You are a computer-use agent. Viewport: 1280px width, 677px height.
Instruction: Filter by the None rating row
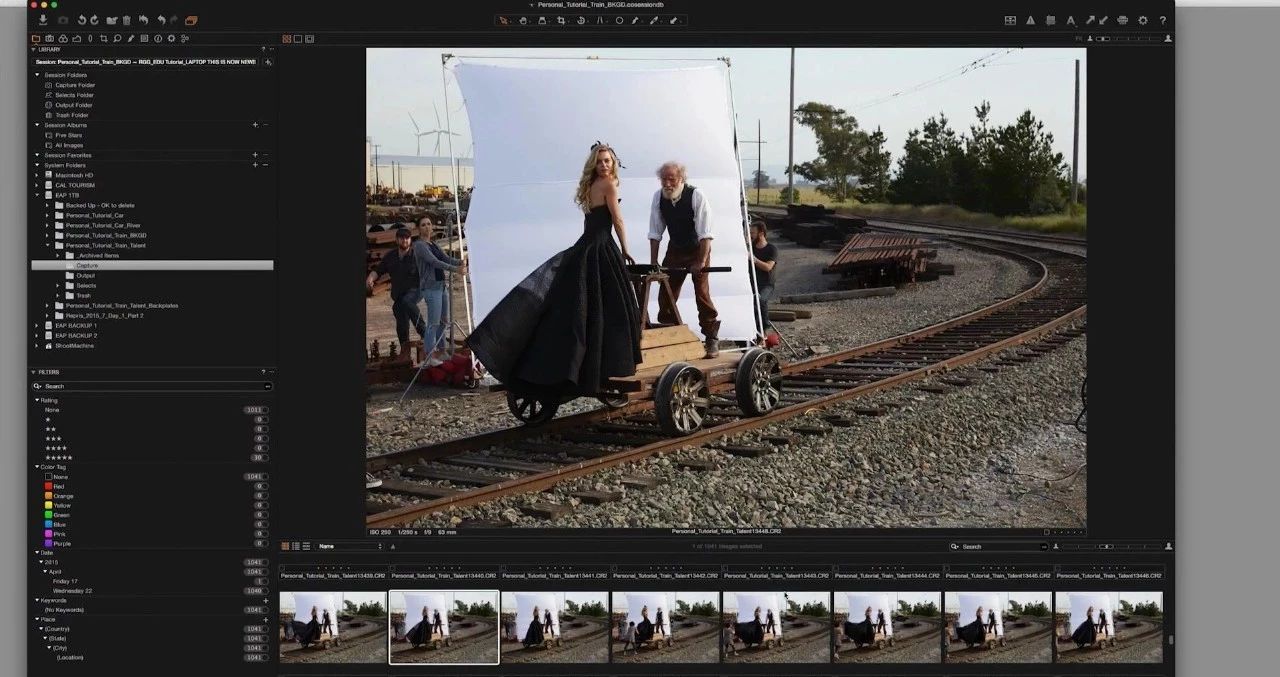pyautogui.click(x=151, y=410)
